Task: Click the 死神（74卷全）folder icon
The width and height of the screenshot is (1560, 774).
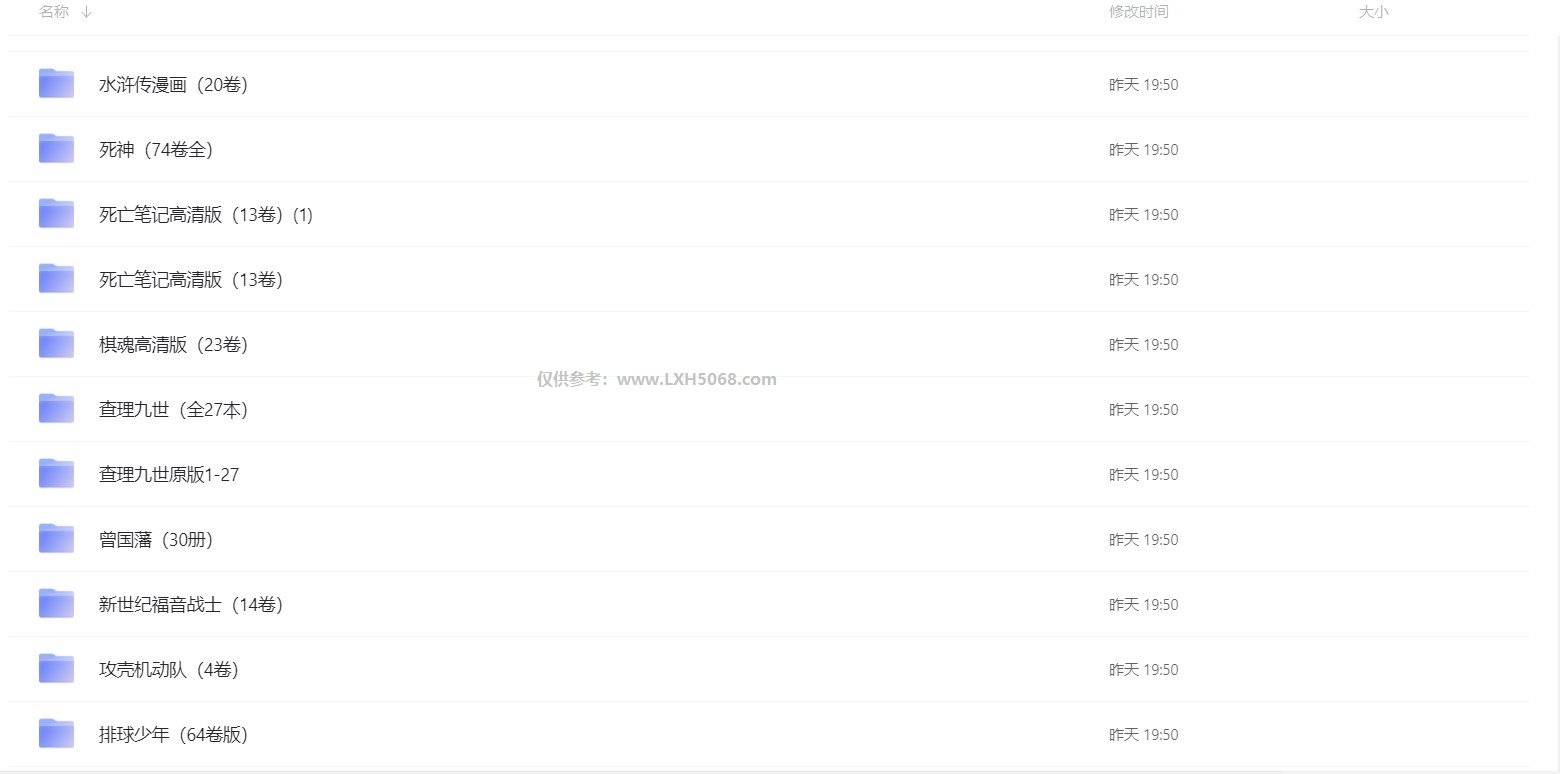Action: click(56, 149)
